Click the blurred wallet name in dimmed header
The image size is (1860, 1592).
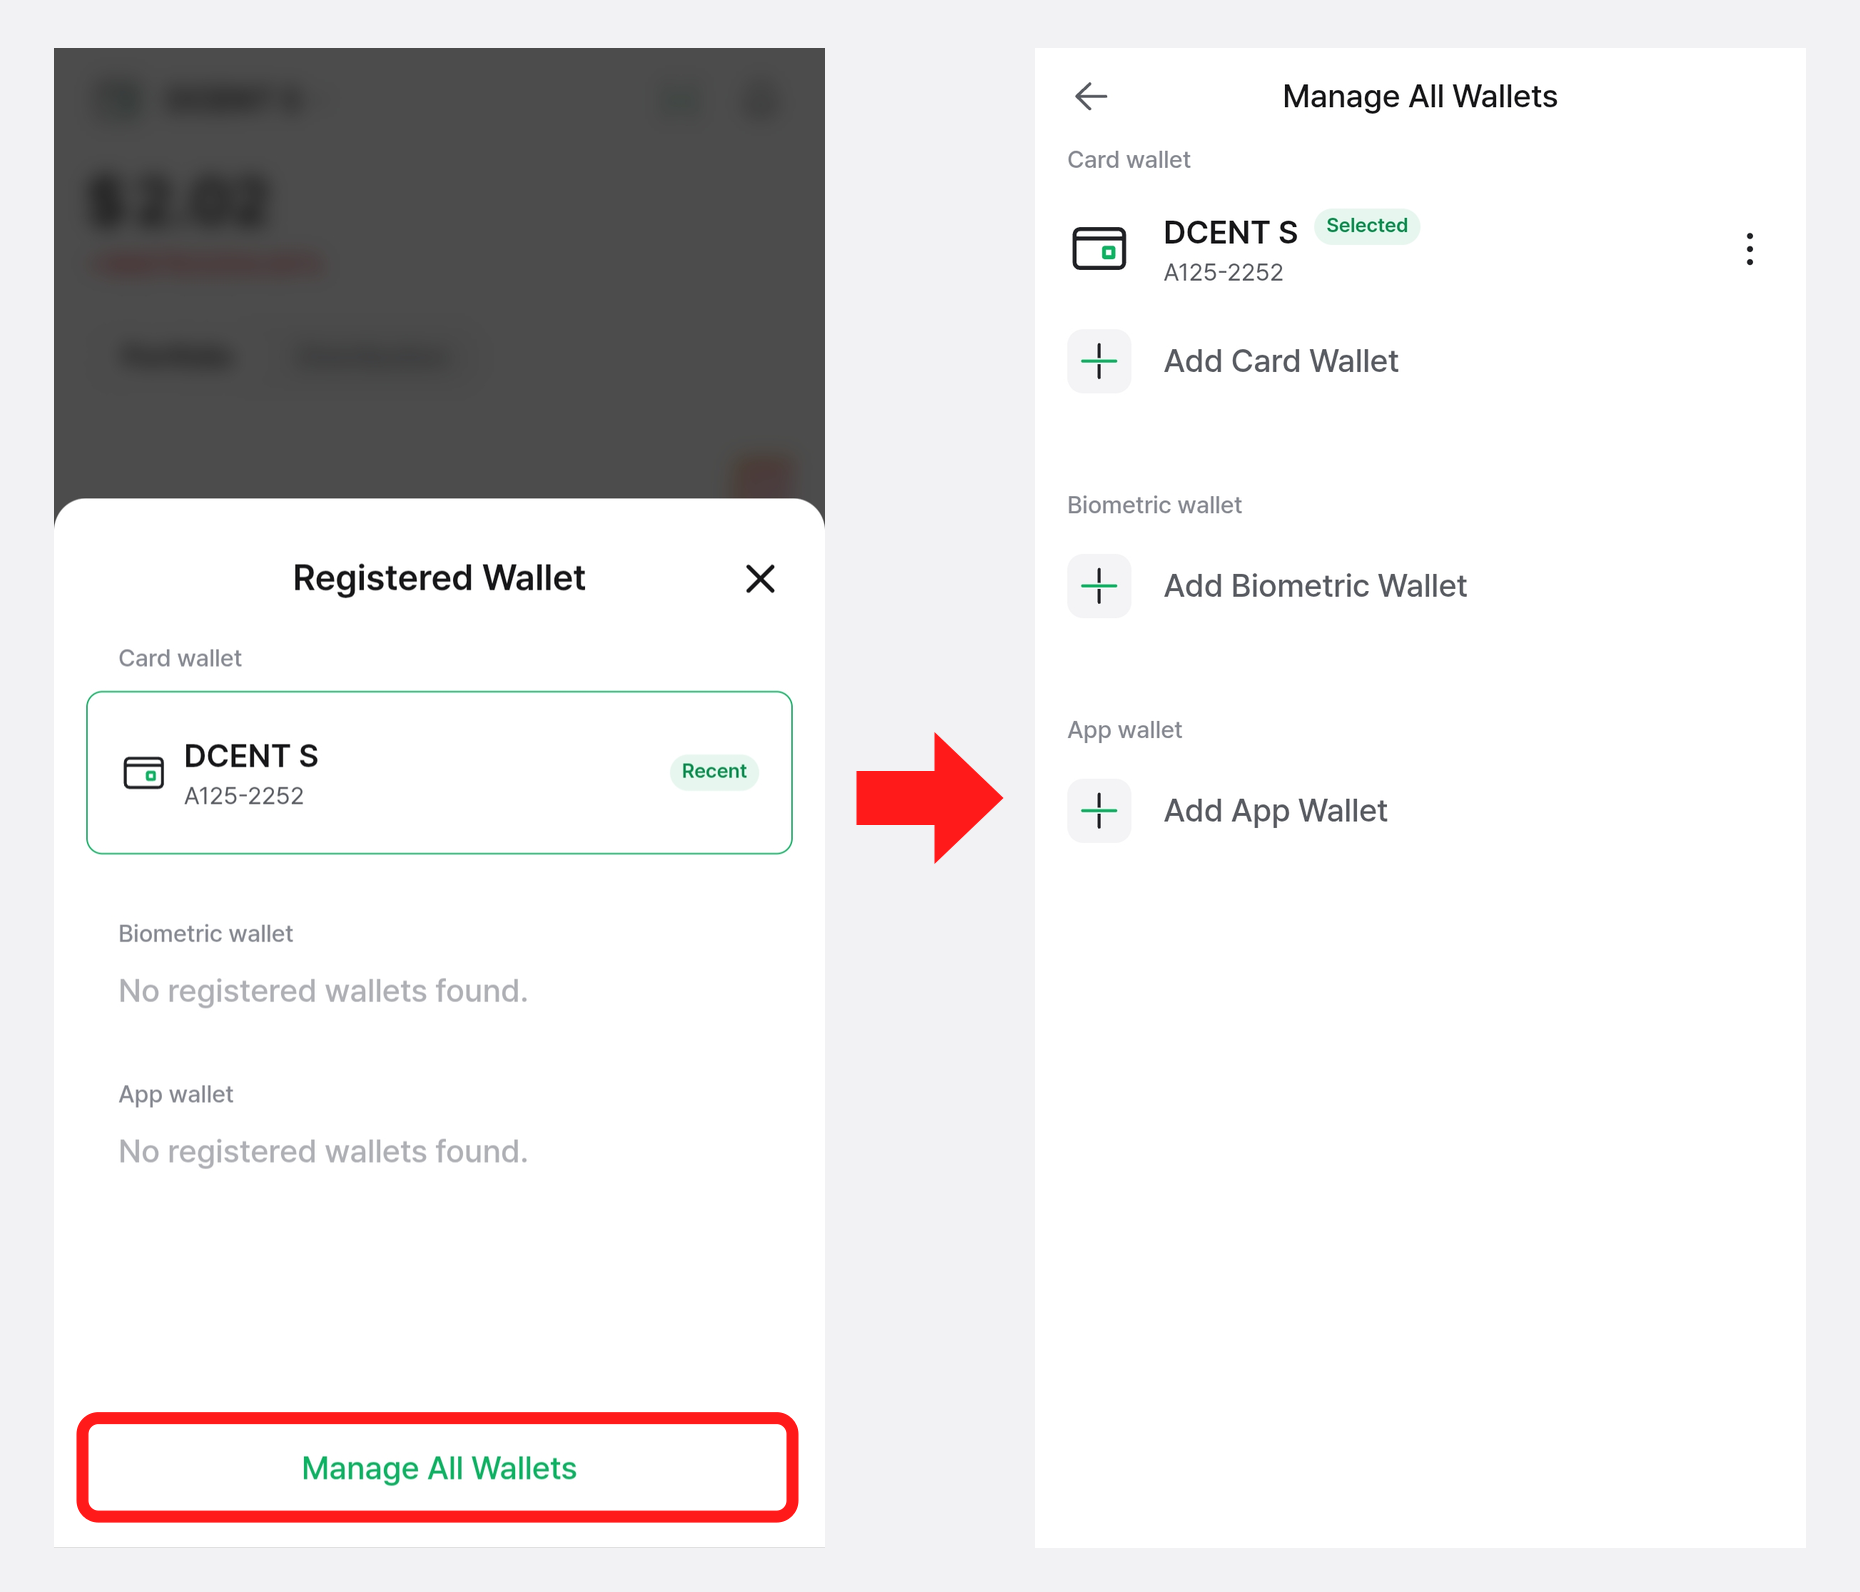click(x=235, y=99)
